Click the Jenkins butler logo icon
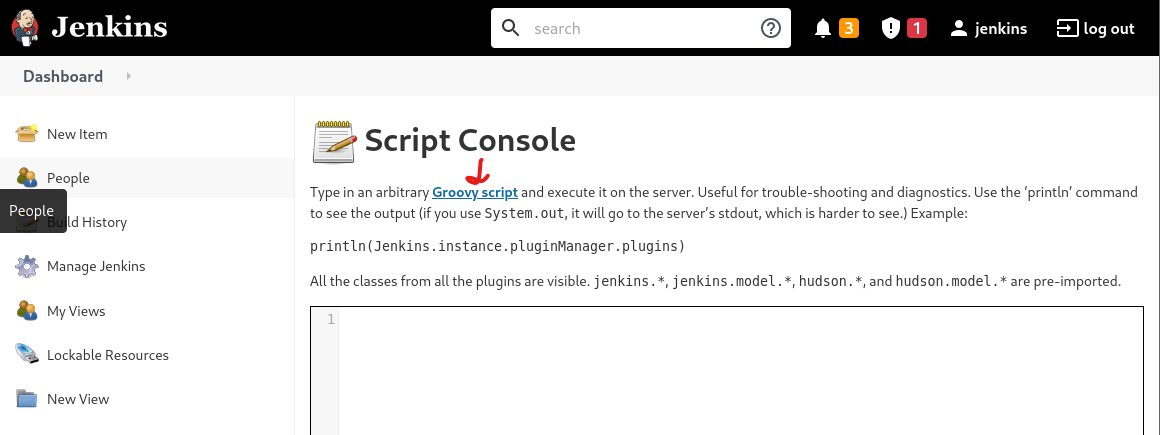The image size is (1160, 435). tap(26, 28)
